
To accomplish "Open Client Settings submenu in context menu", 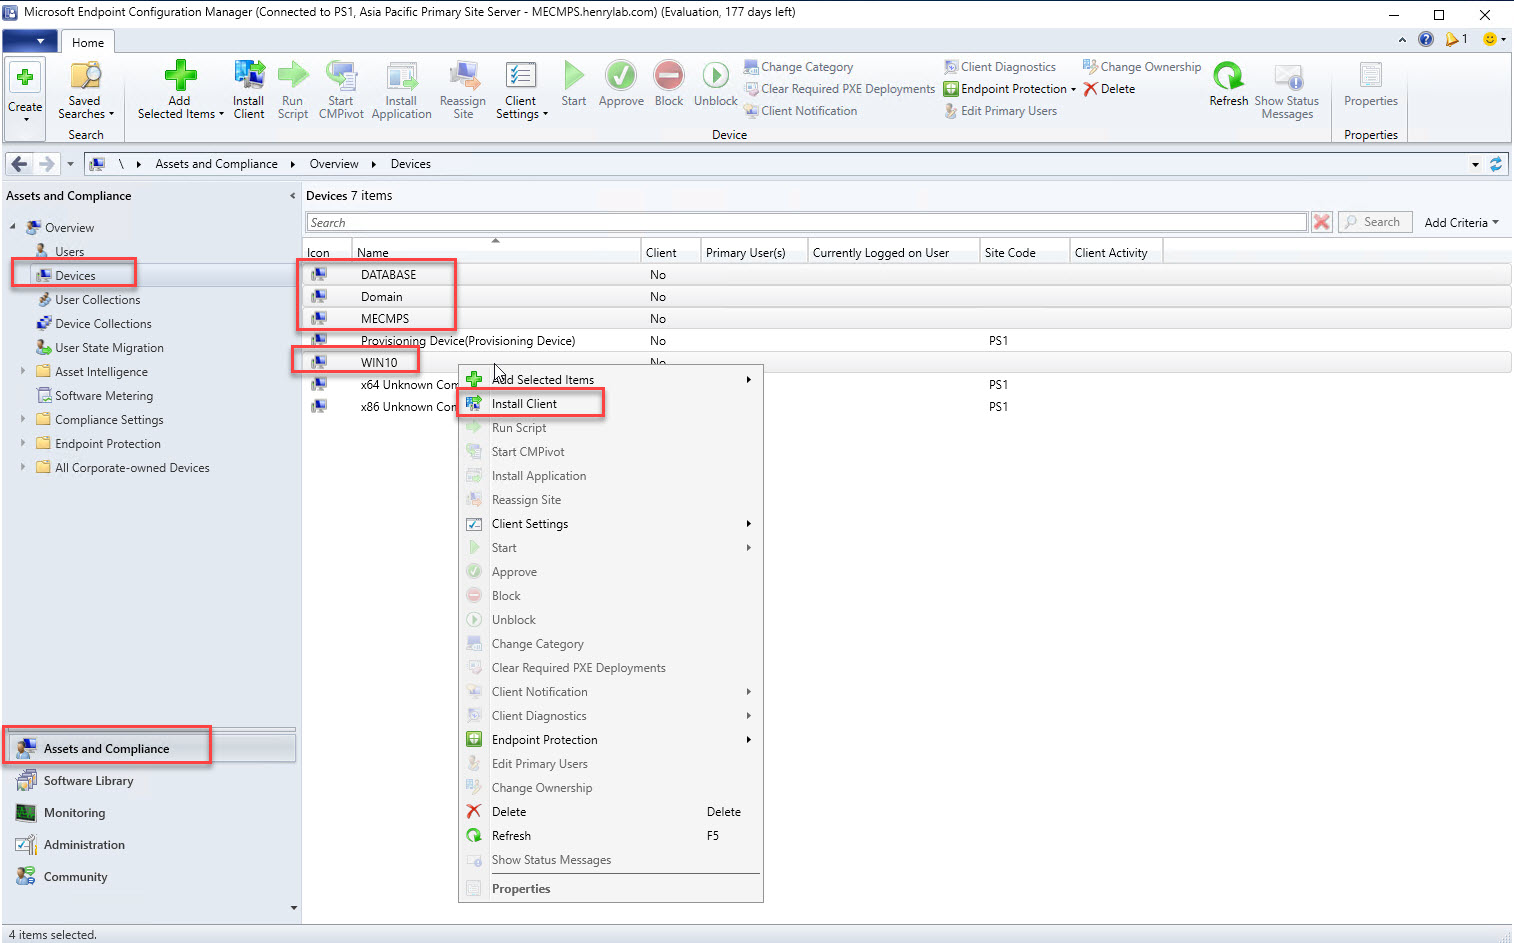I will tap(530, 524).
